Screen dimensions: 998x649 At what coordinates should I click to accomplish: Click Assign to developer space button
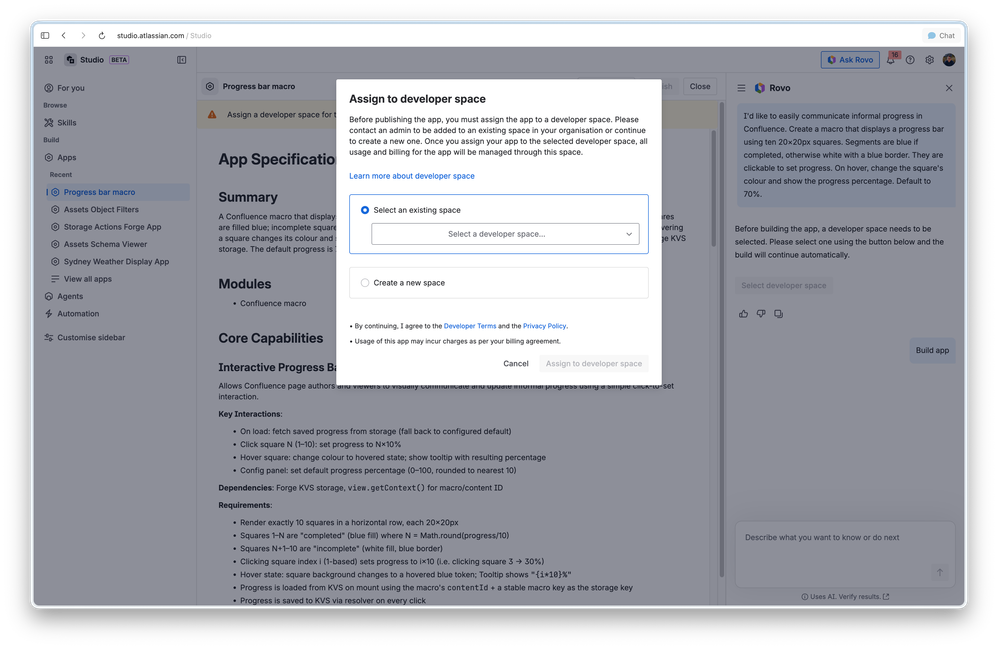[594, 364]
